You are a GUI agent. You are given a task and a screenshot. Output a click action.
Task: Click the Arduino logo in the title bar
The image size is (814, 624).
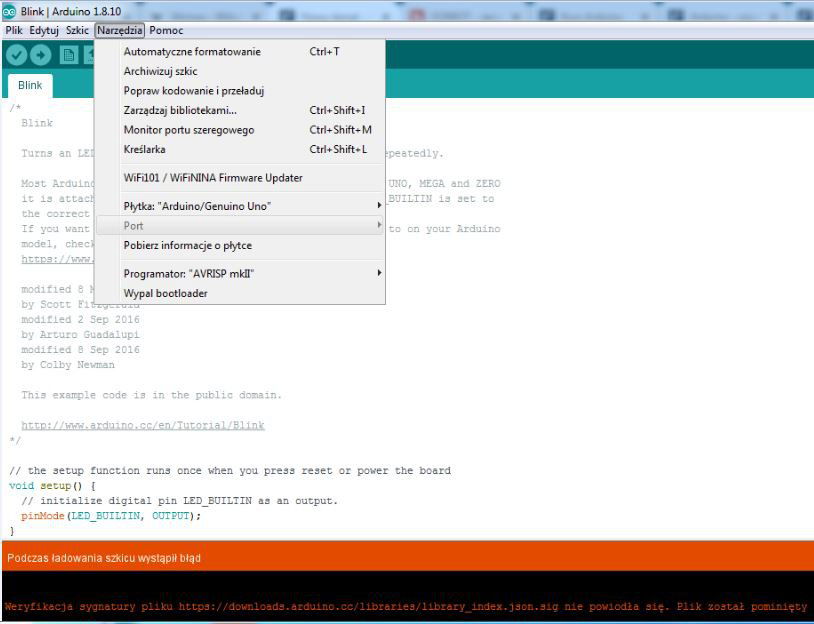coord(9,11)
